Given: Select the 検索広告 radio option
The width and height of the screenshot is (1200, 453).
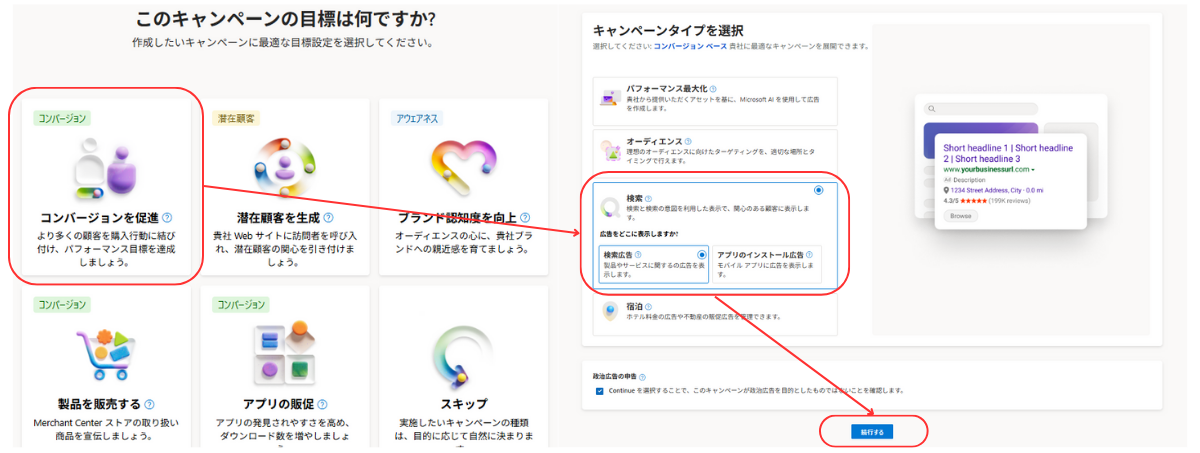Looking at the screenshot, I should click(x=701, y=255).
